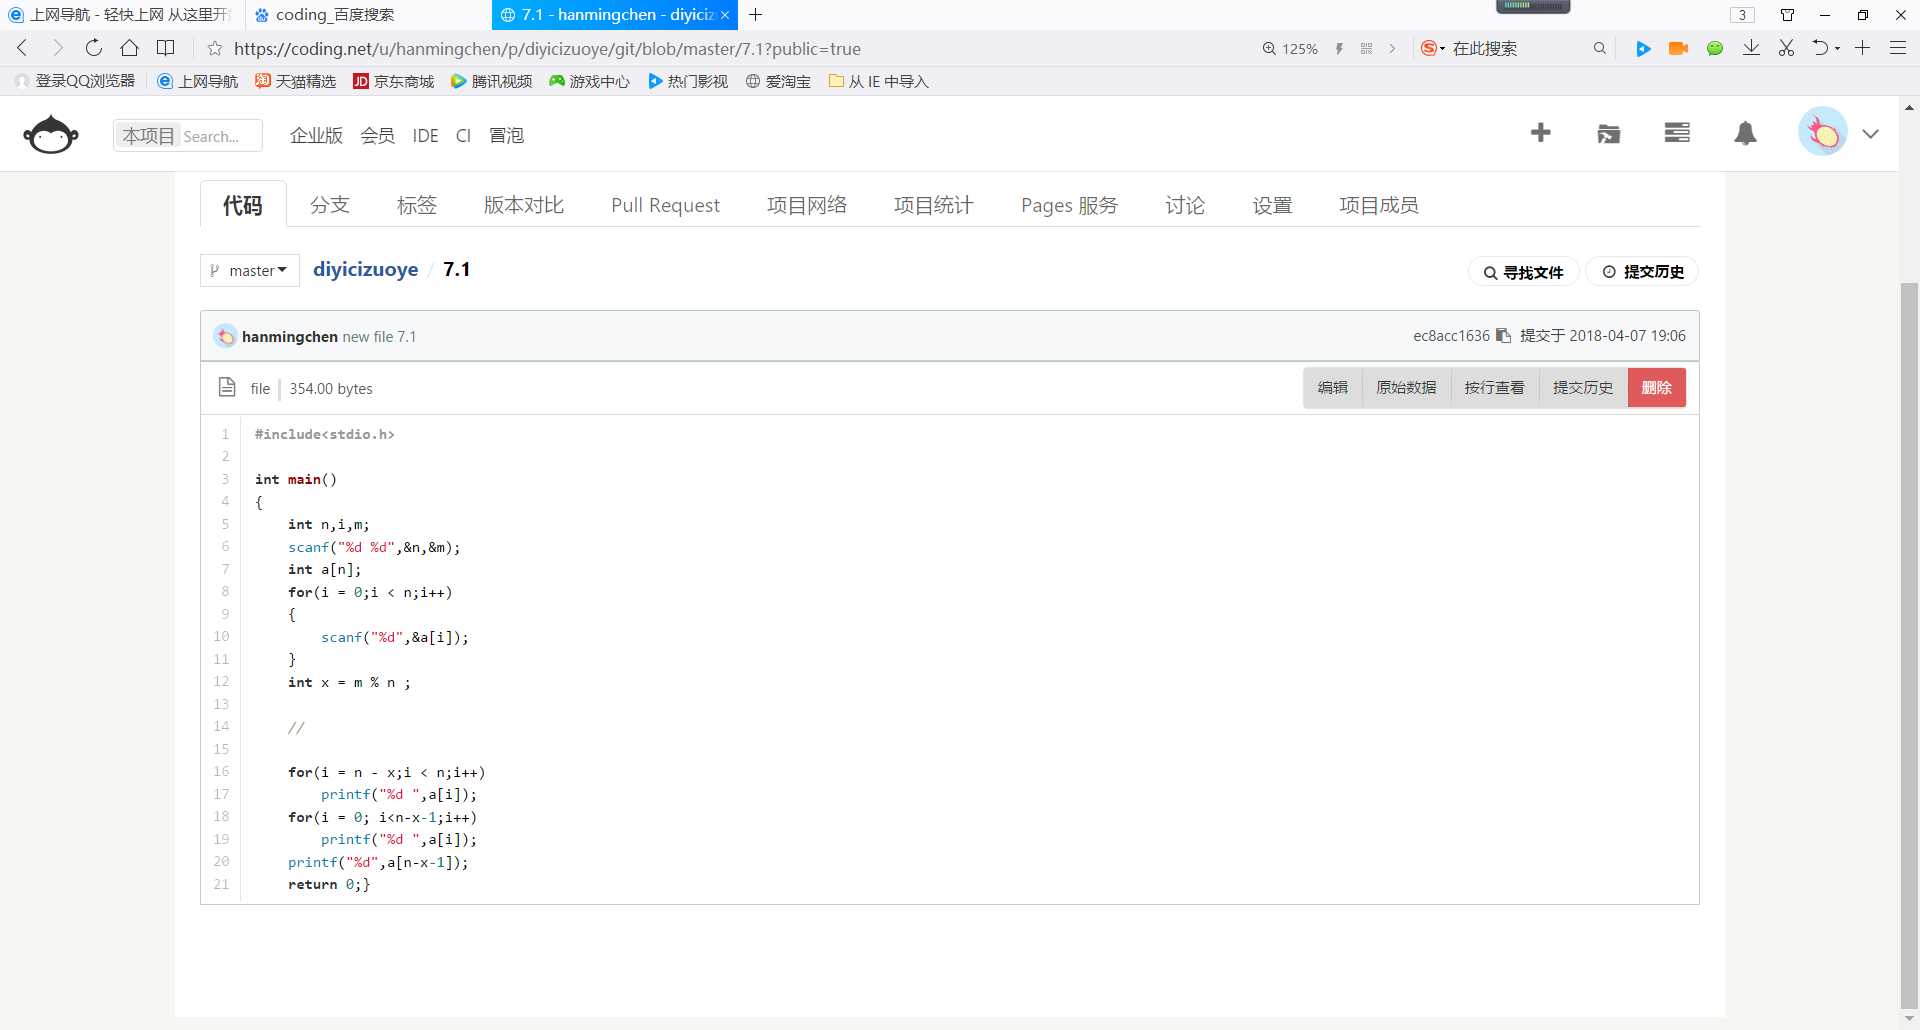Viewport: 1920px width, 1030px height.
Task: Open the browser hamburger menu
Action: (1898, 48)
